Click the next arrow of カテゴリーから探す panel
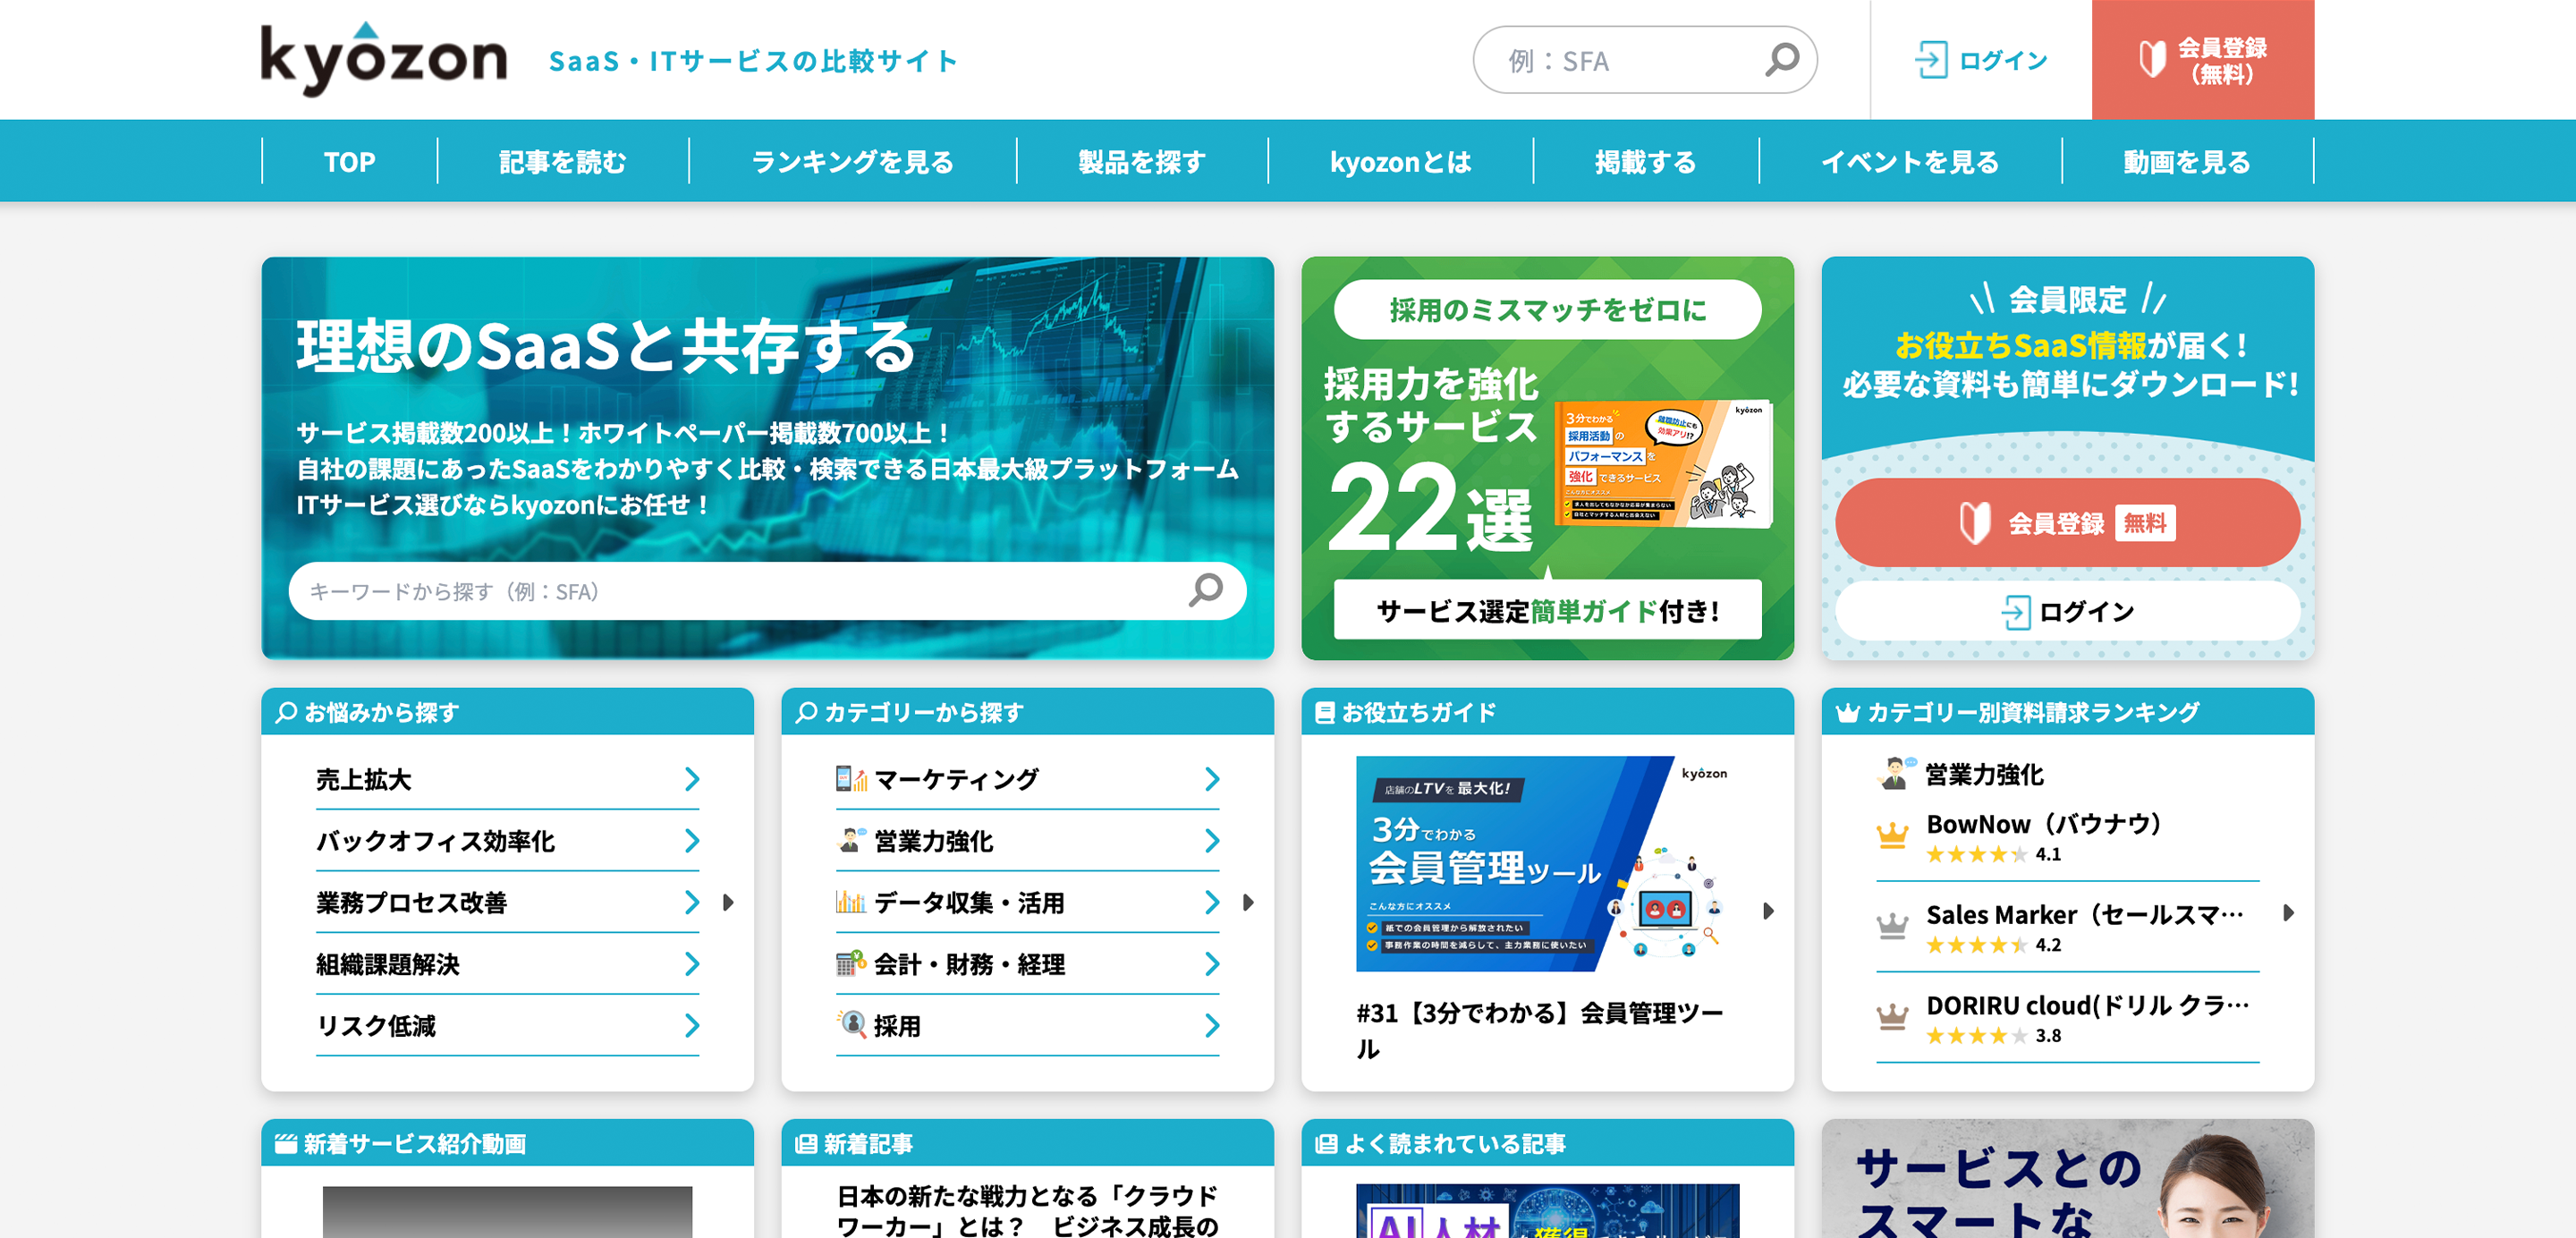Viewport: 2576px width, 1238px height. click(1248, 902)
